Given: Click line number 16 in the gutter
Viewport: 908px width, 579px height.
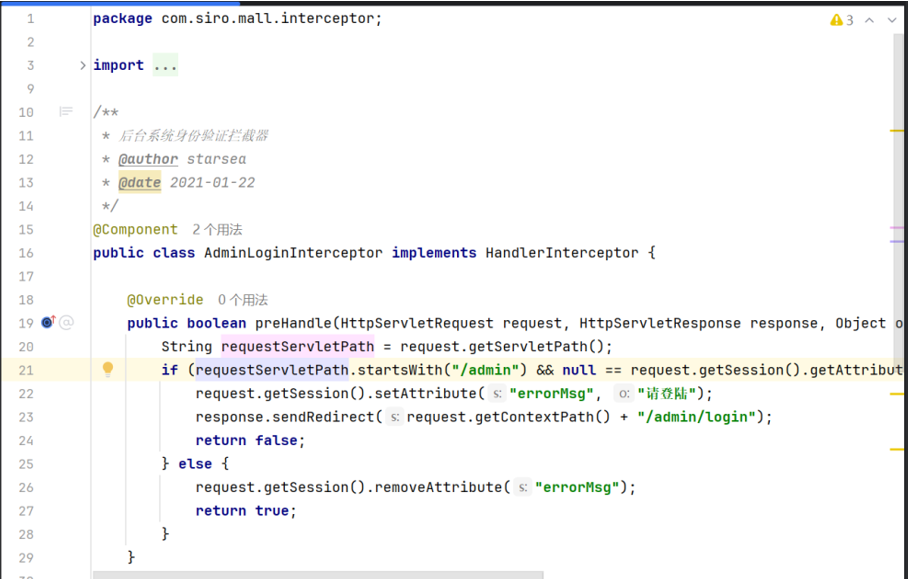Looking at the screenshot, I should (x=26, y=253).
